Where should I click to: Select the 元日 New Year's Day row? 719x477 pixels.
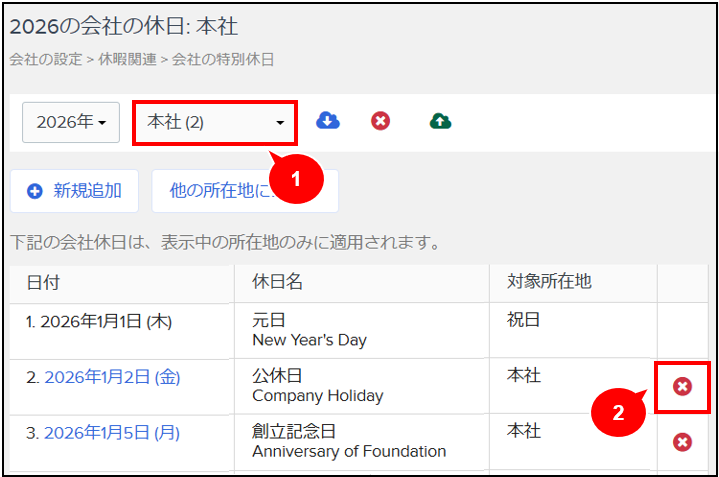point(359,331)
